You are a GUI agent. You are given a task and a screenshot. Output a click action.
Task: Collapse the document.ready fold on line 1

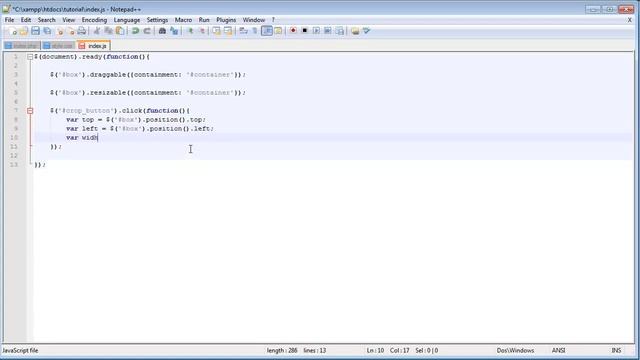coord(30,57)
